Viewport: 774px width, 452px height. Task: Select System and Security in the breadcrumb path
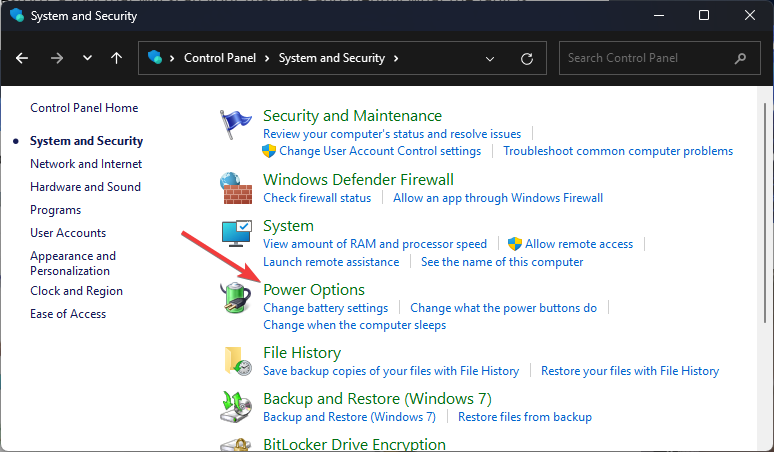click(332, 58)
